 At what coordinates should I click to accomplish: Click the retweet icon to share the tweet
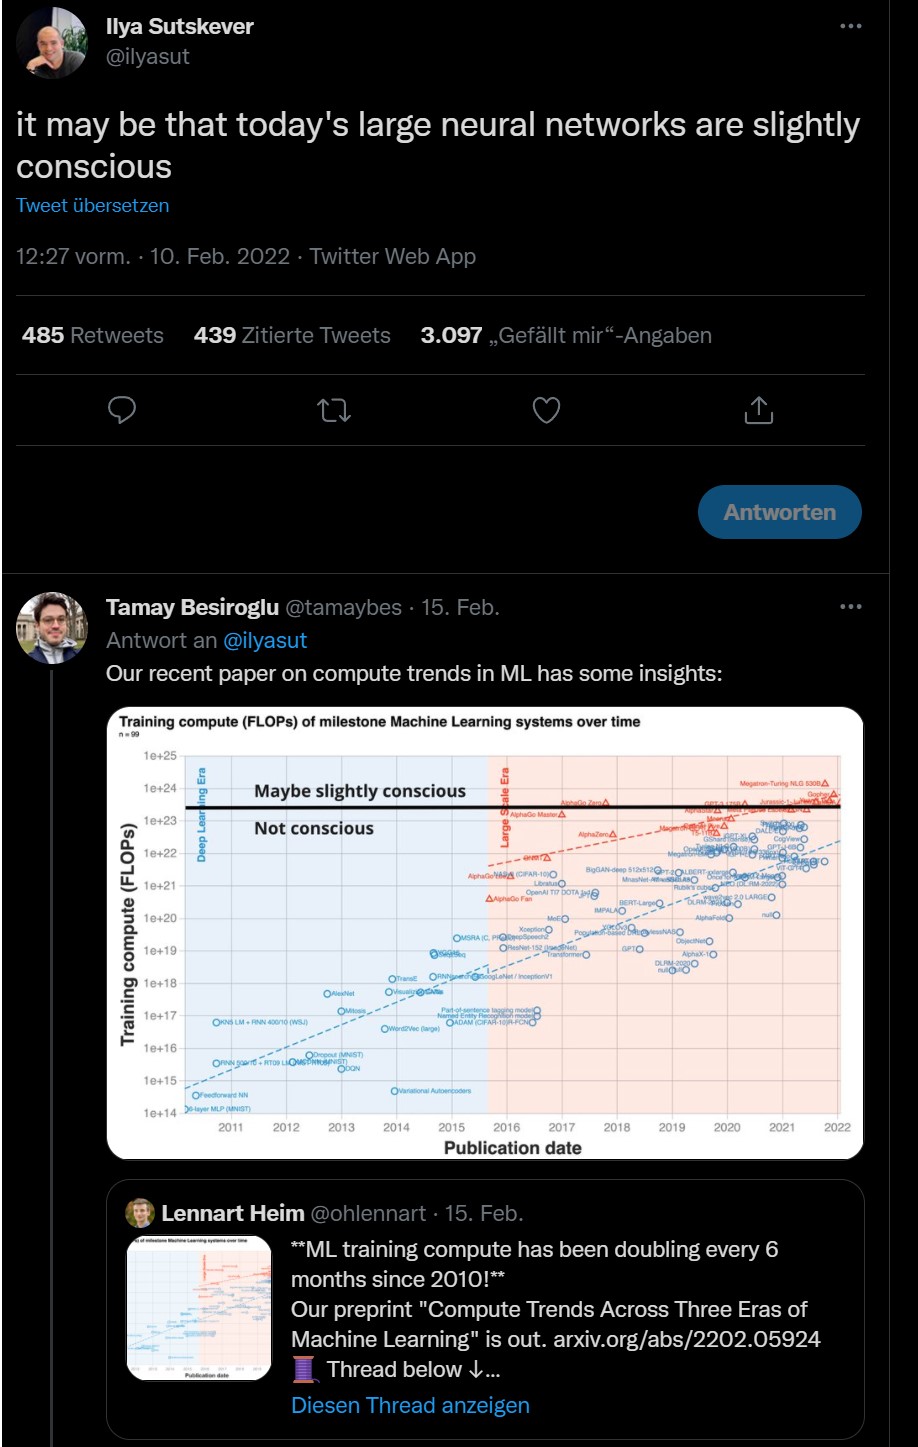pyautogui.click(x=334, y=410)
